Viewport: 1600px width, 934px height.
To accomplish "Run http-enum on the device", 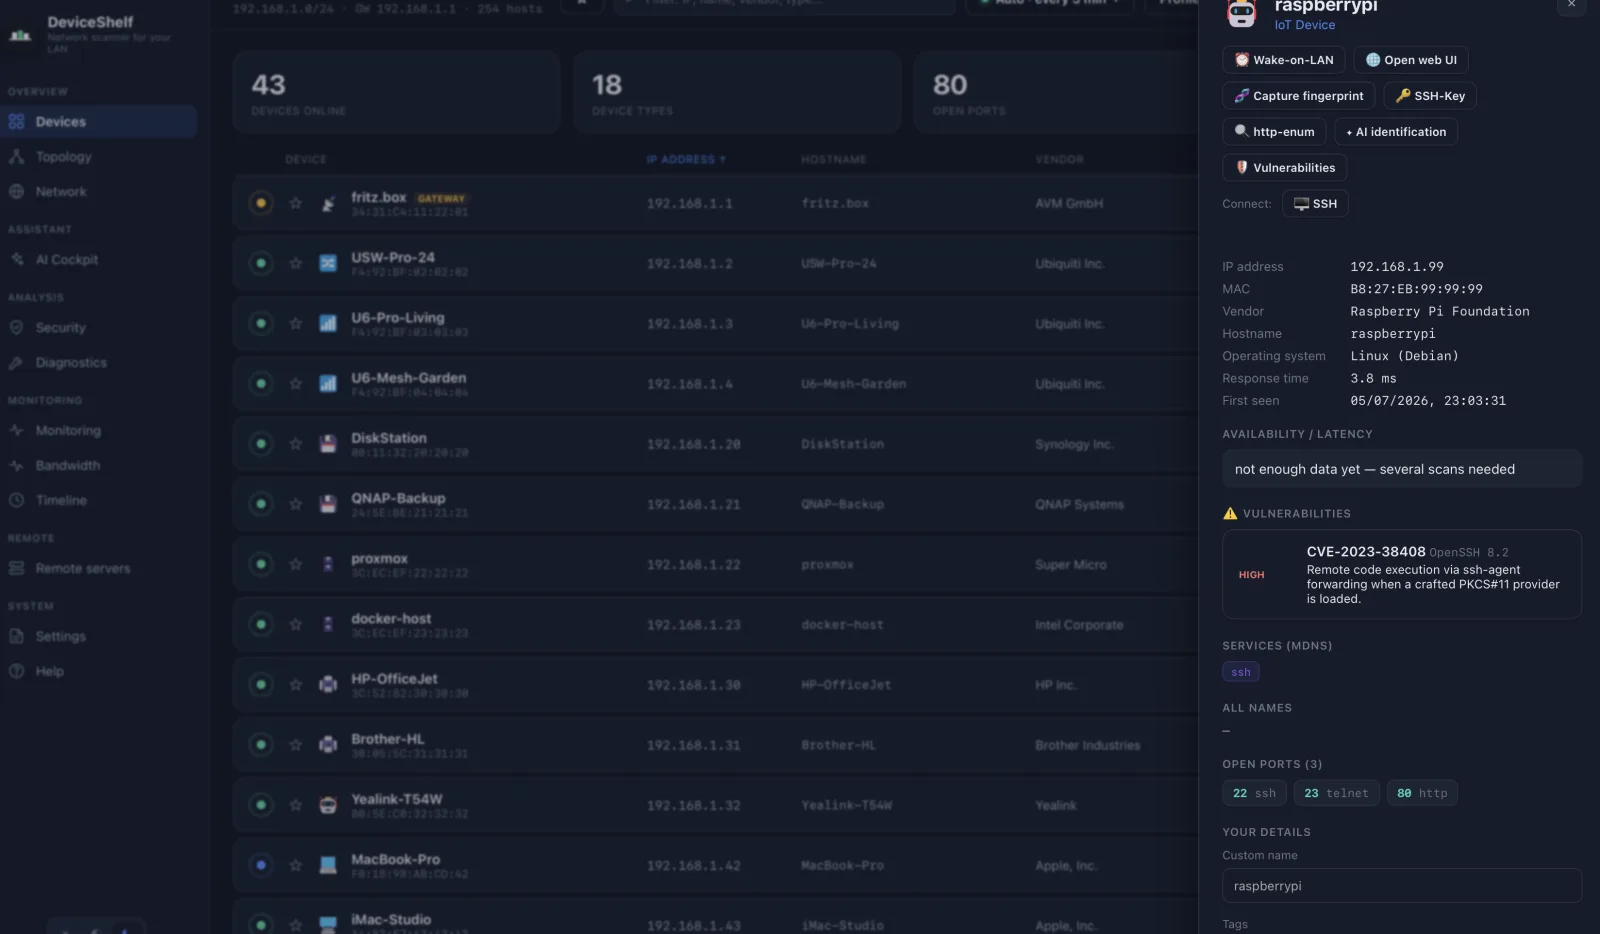I will [x=1274, y=132].
